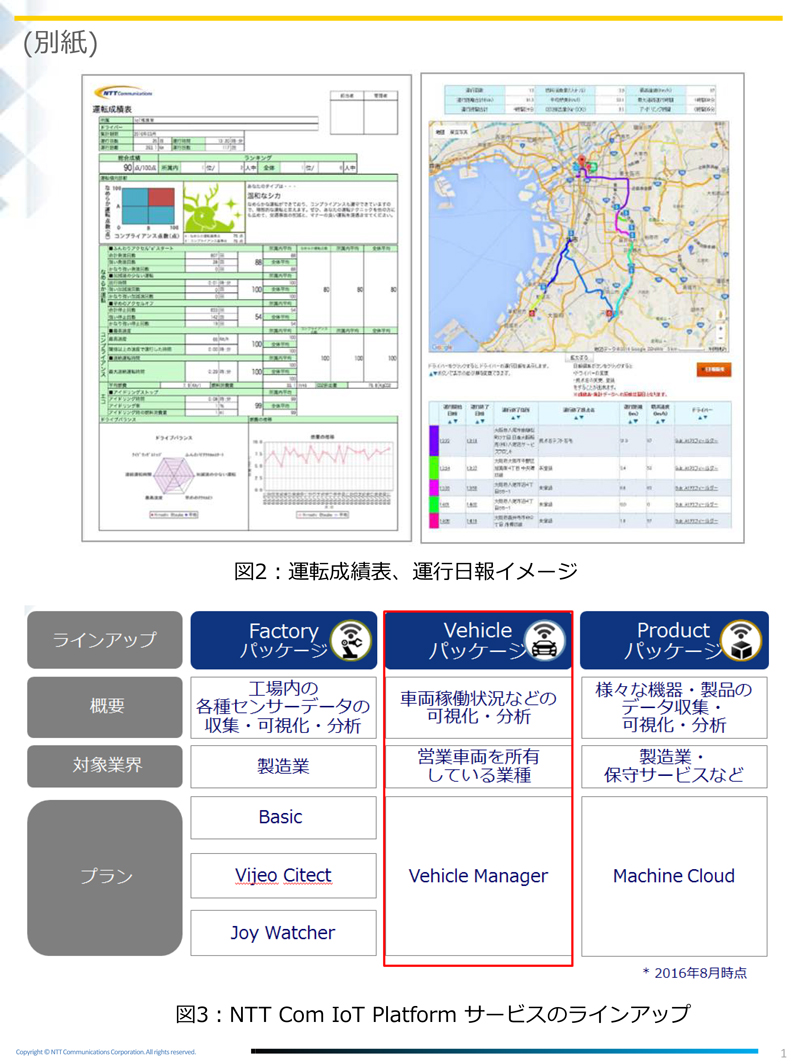Select the 地図 / 航空写真 map type control
The height and width of the screenshot is (1064, 800).
[x=451, y=132]
